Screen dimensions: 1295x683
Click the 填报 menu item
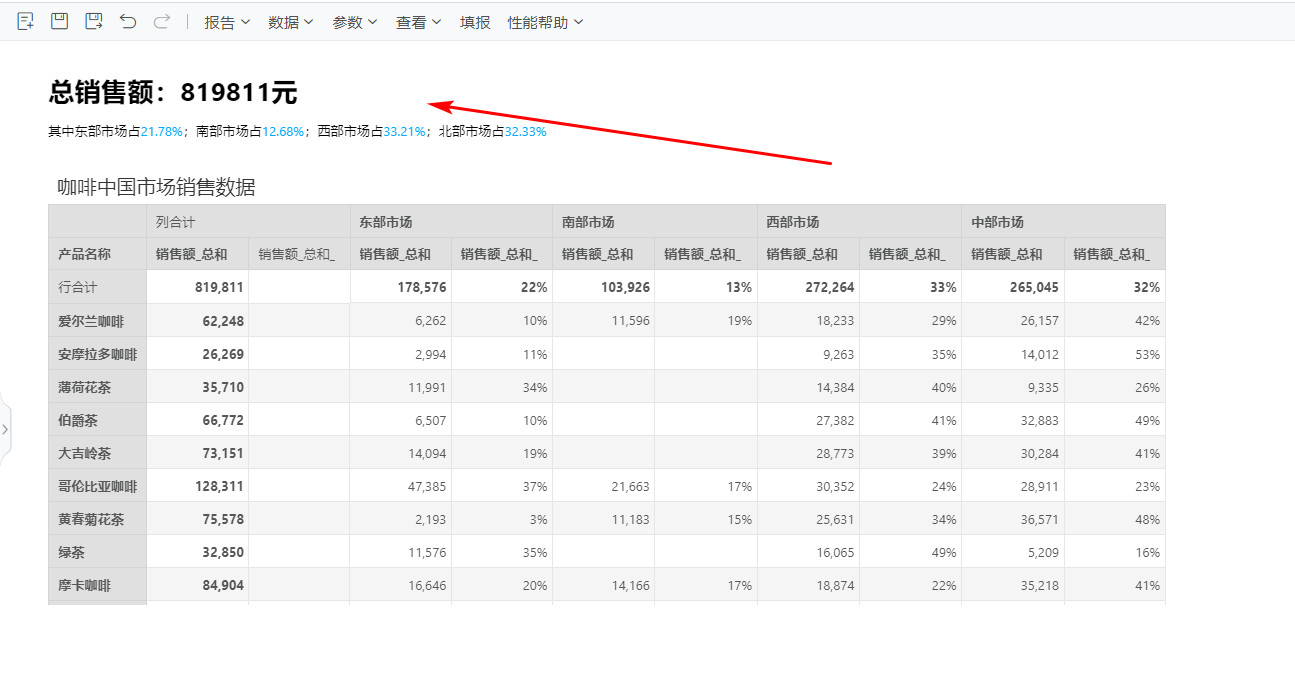[x=475, y=22]
